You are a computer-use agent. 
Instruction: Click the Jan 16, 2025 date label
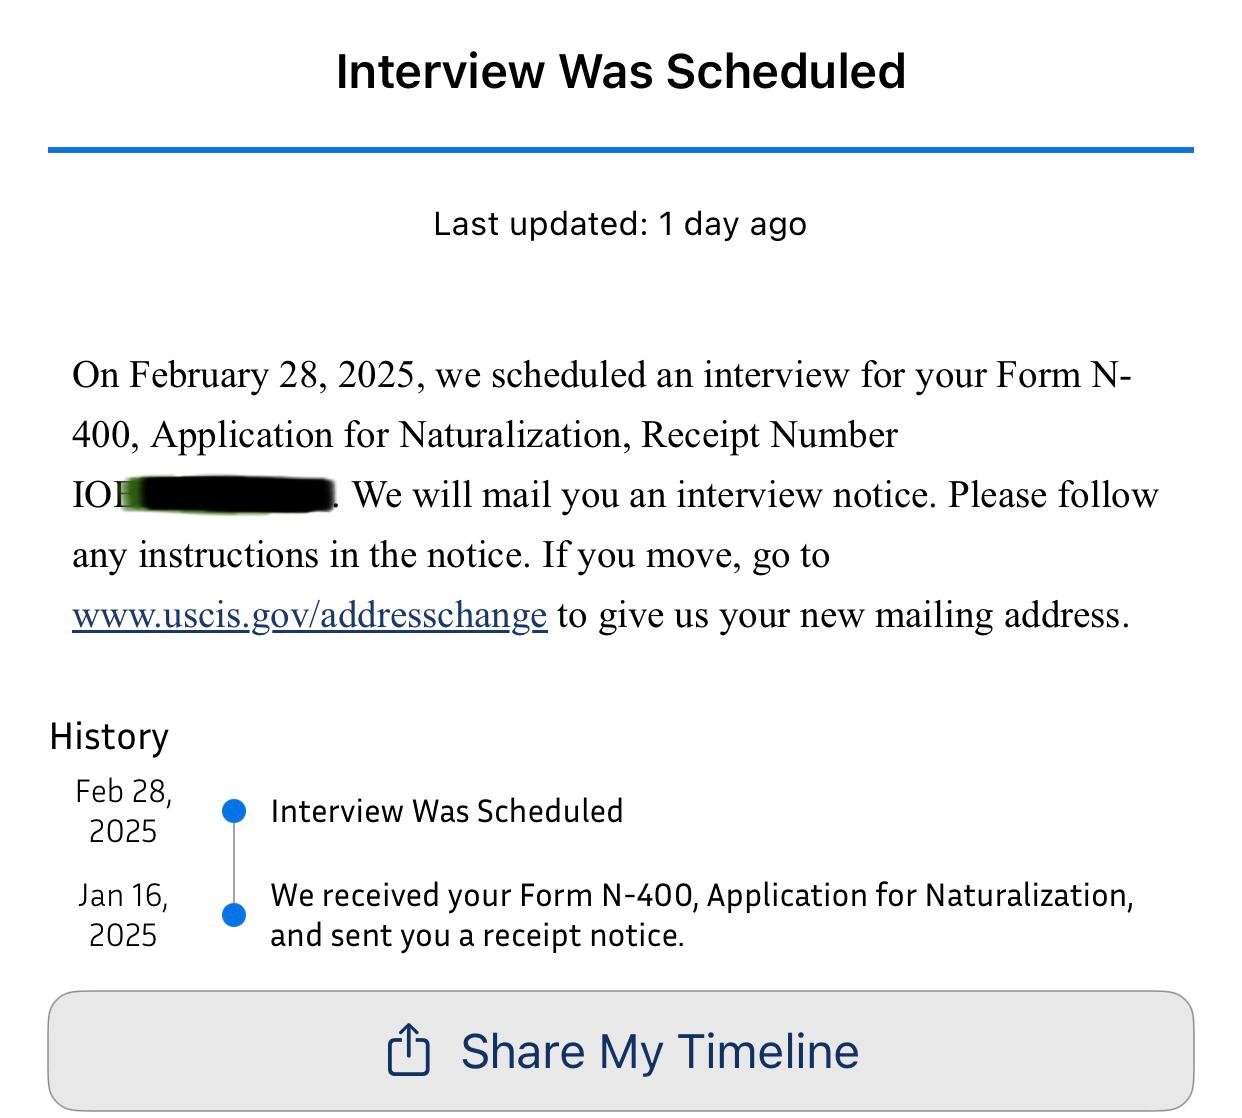(123, 915)
